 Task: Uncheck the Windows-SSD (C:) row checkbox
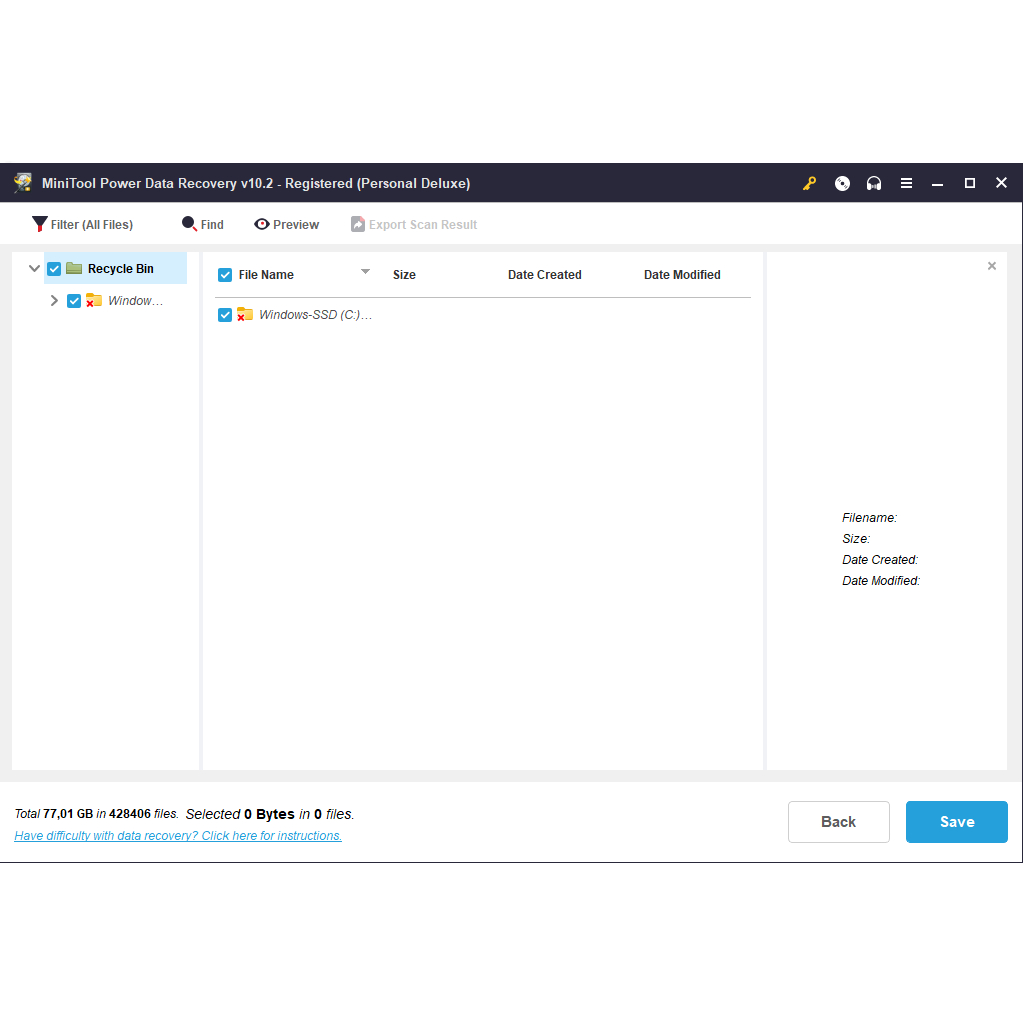coord(224,315)
